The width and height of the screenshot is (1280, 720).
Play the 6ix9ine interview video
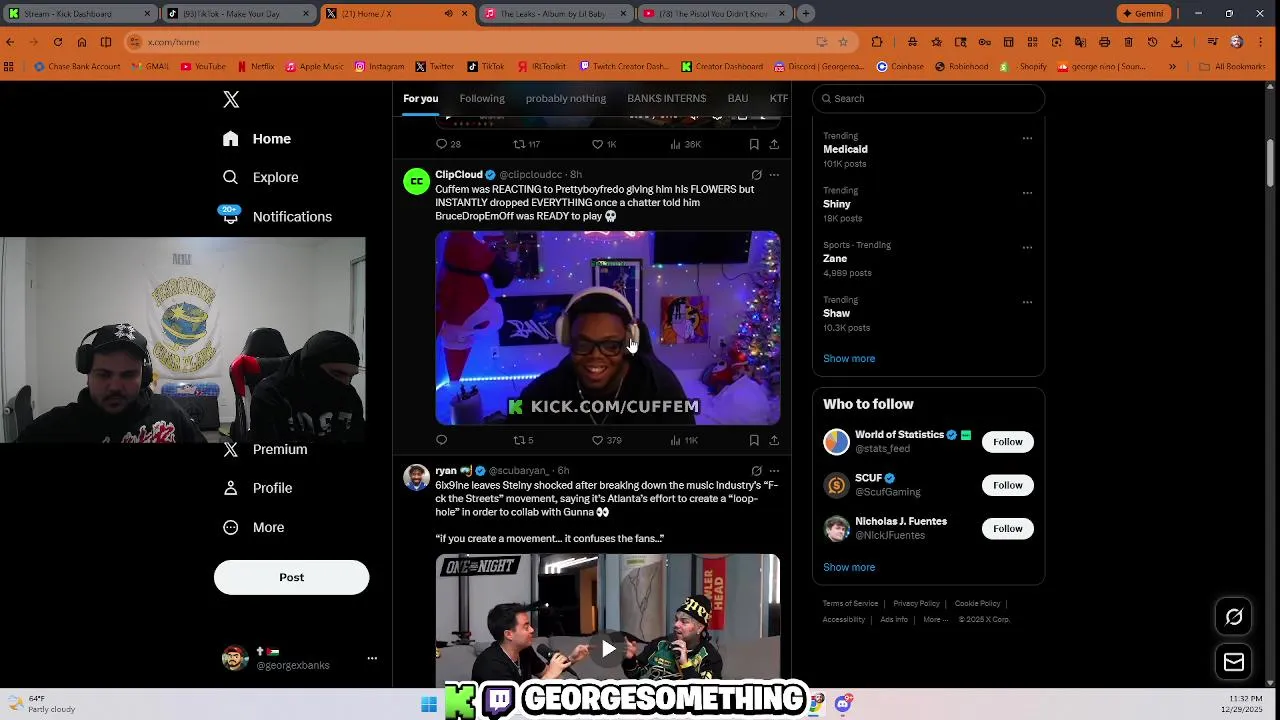point(608,649)
